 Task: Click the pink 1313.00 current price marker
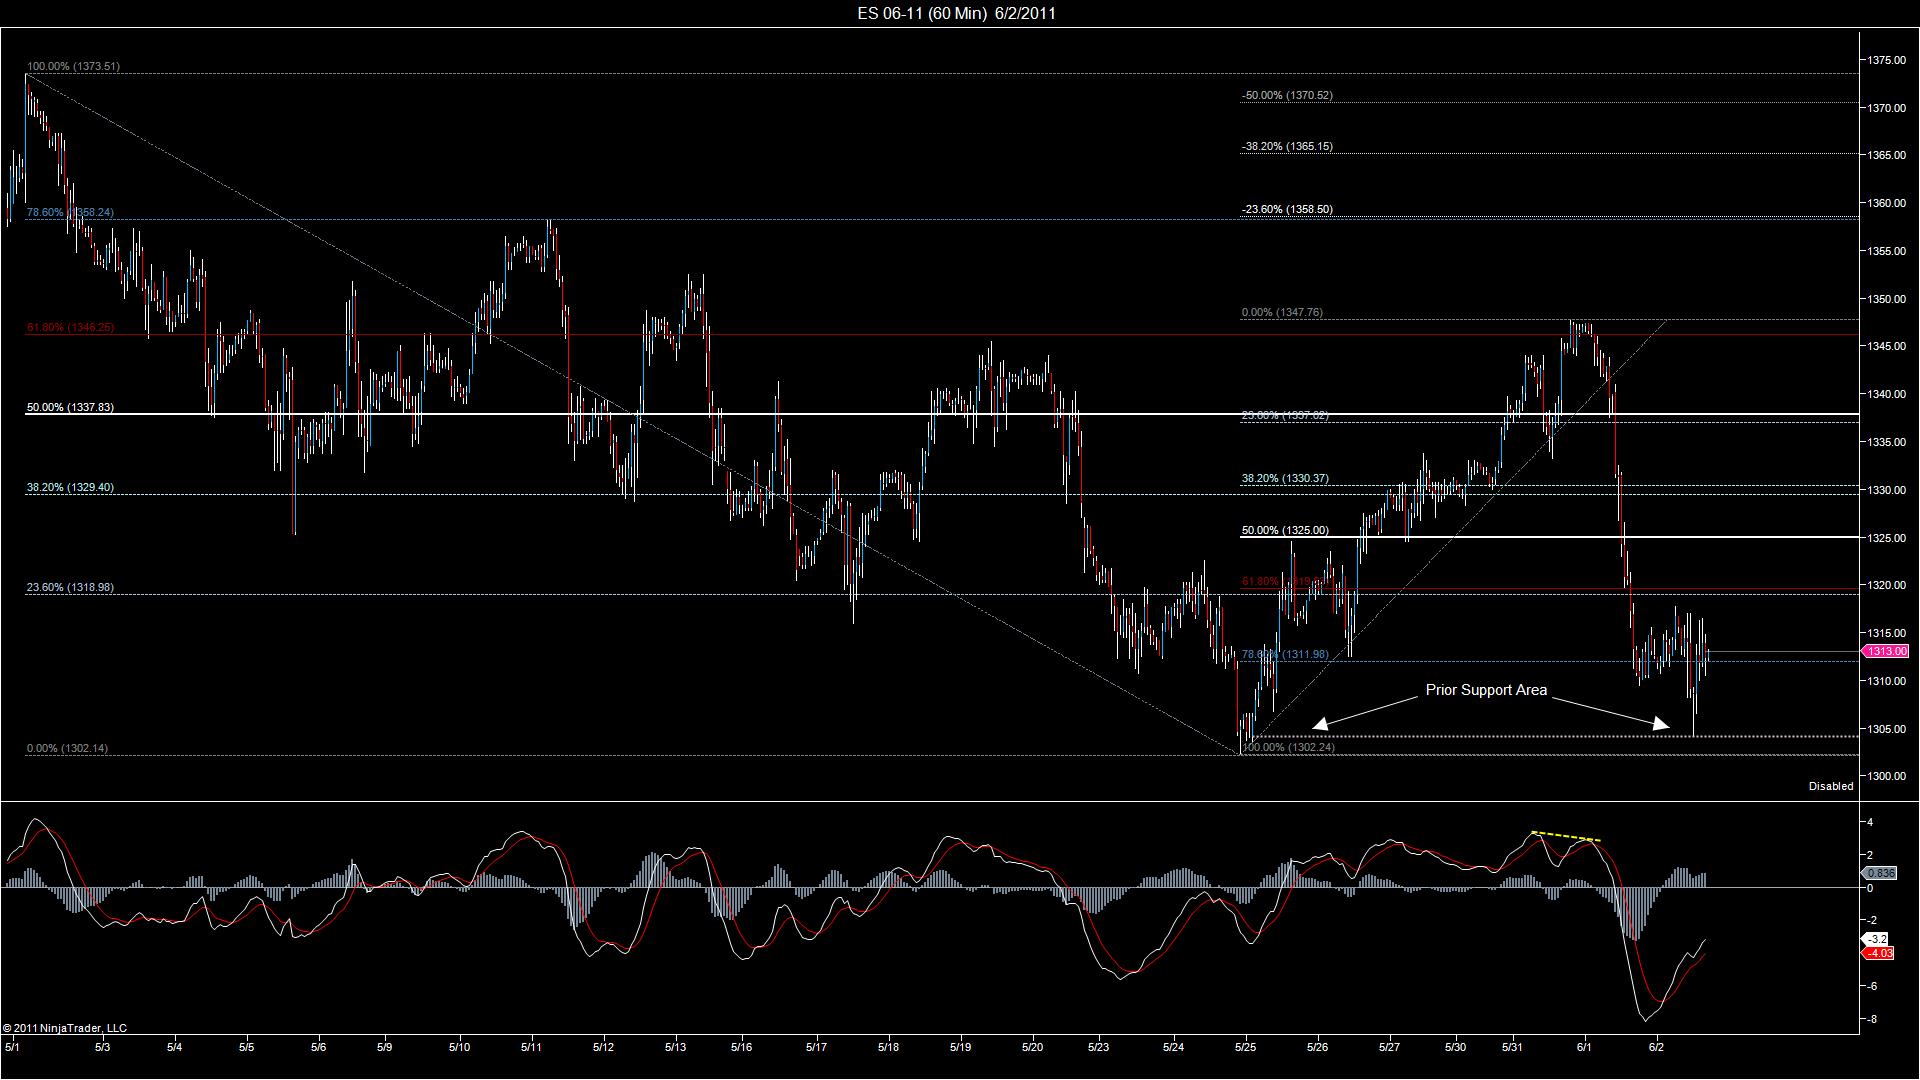pos(1885,651)
